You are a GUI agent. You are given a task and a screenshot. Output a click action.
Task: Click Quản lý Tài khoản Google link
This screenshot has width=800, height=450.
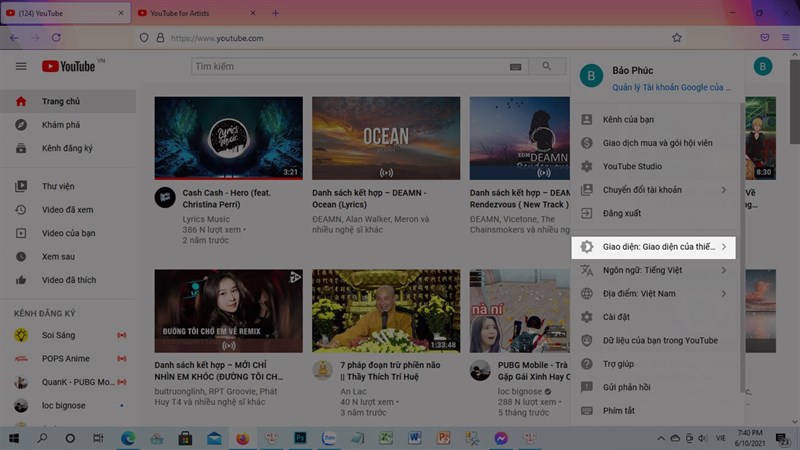tap(676, 88)
